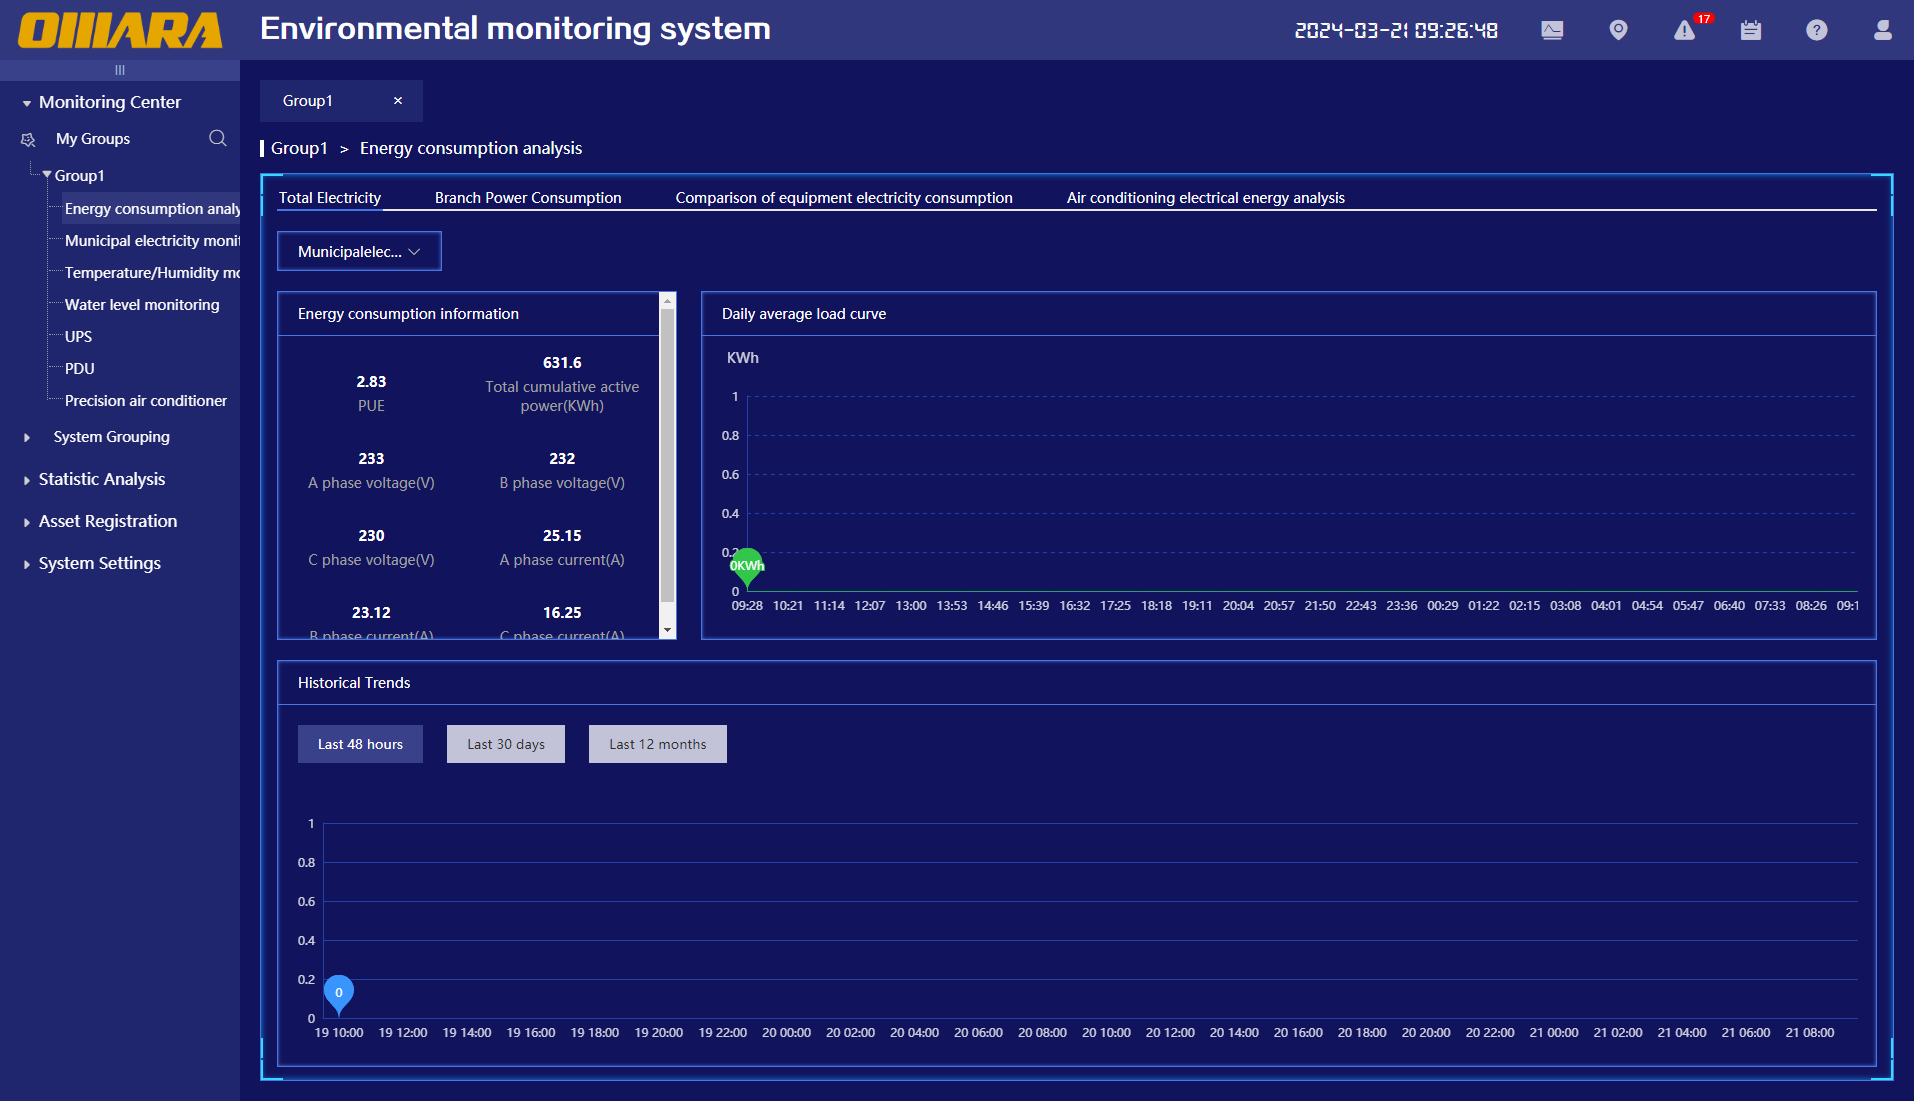The image size is (1914, 1101).
Task: Switch to Branch Power Consumption tab
Action: [x=527, y=198]
